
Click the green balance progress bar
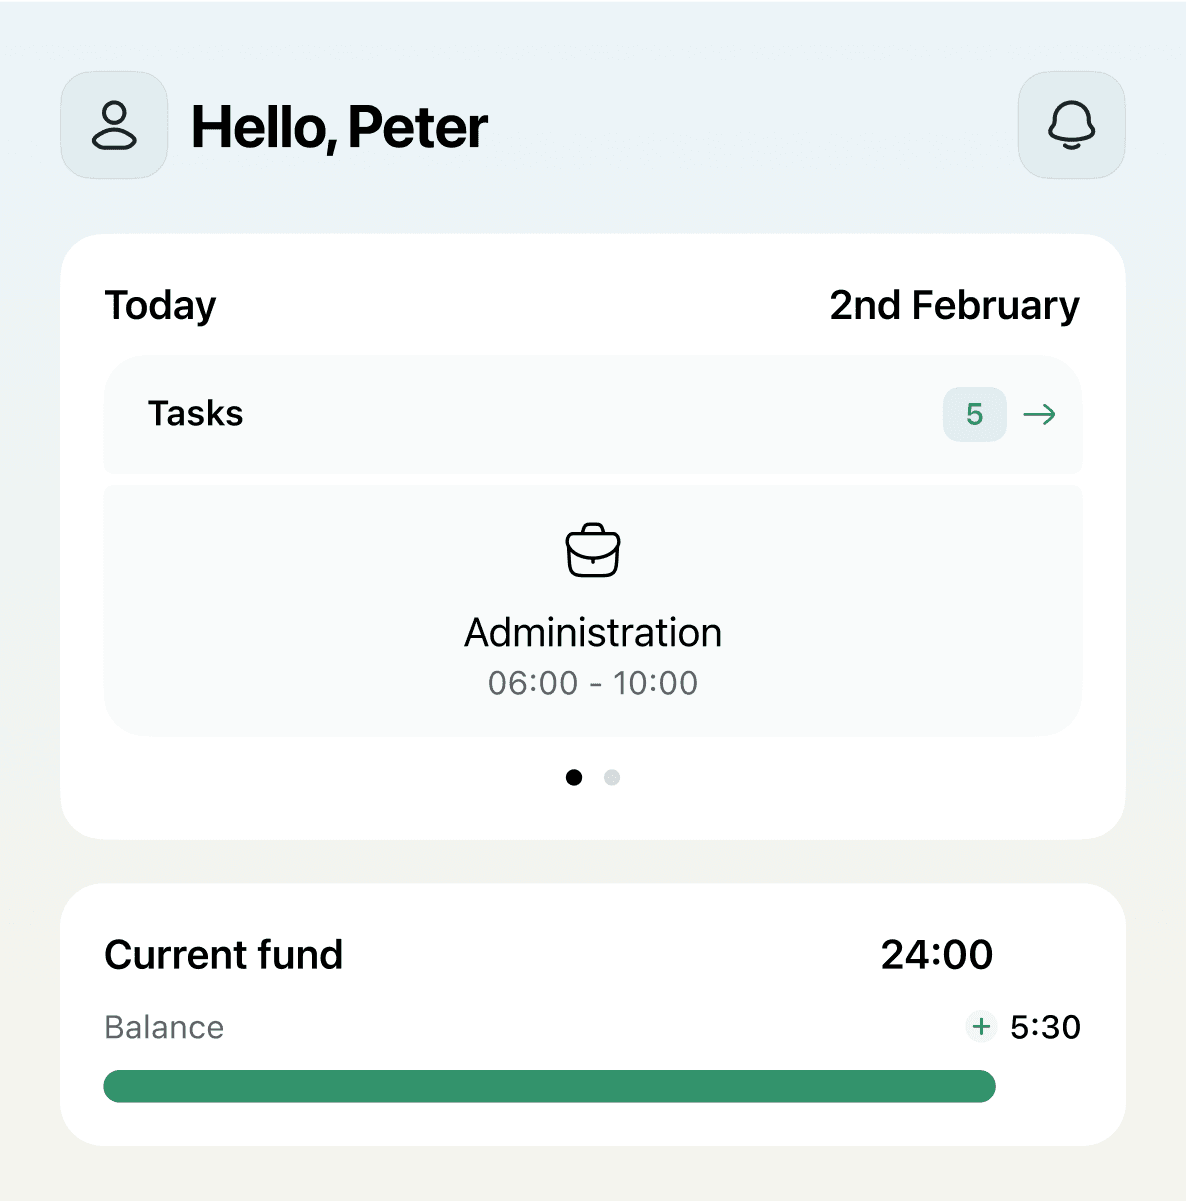point(549,1086)
